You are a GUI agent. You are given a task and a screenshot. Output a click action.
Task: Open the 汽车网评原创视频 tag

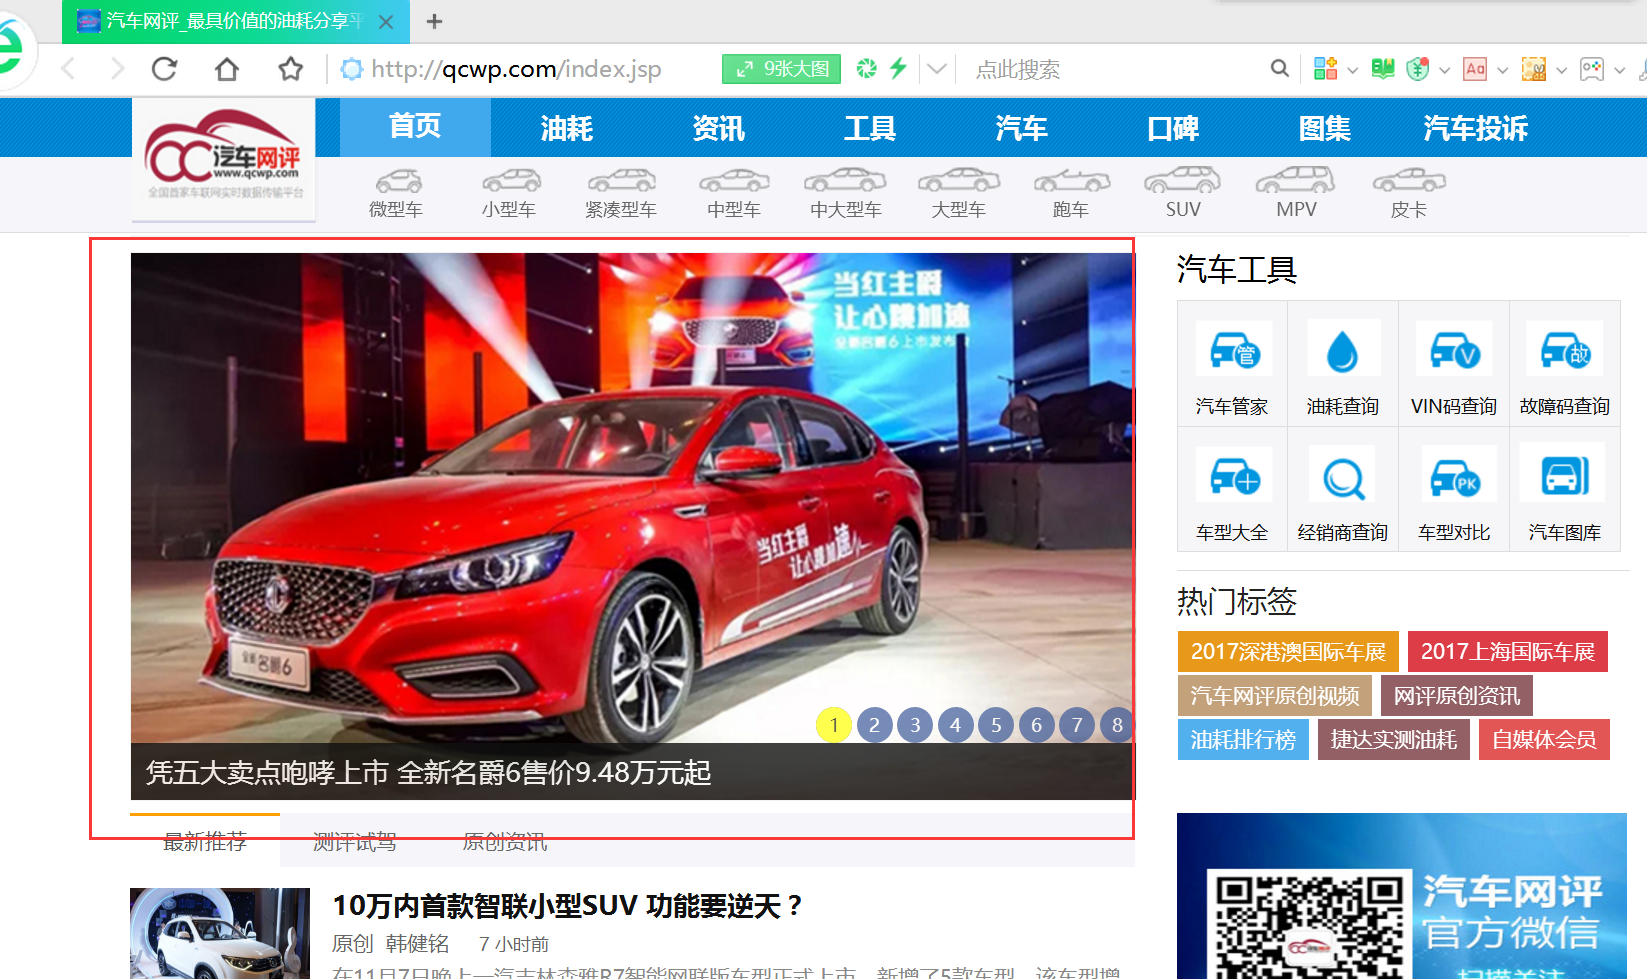[1275, 696]
